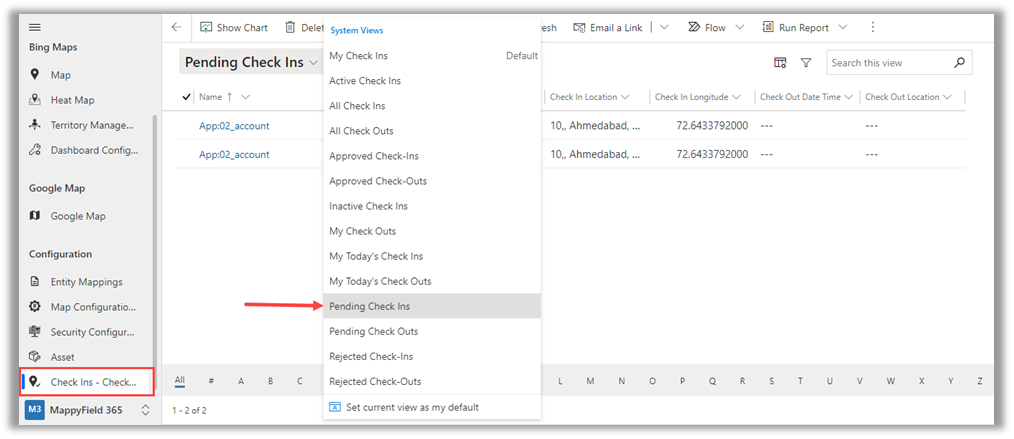
Task: Toggle the select-all rows checkmark
Action: point(187,97)
